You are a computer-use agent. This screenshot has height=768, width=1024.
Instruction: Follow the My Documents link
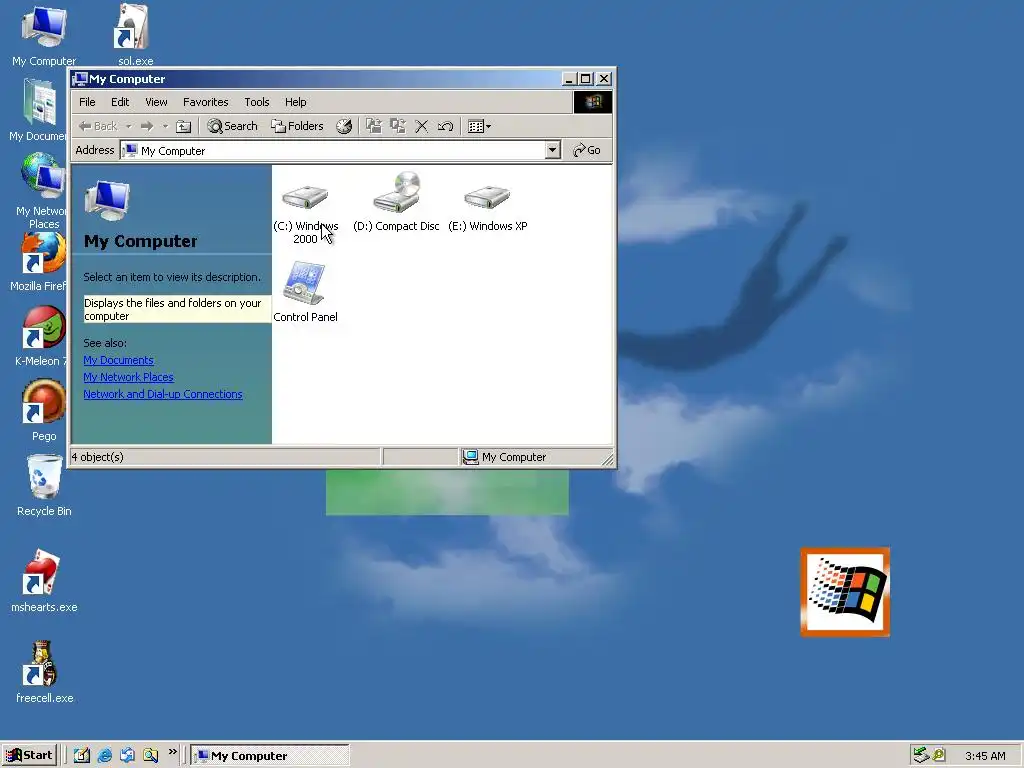click(118, 360)
